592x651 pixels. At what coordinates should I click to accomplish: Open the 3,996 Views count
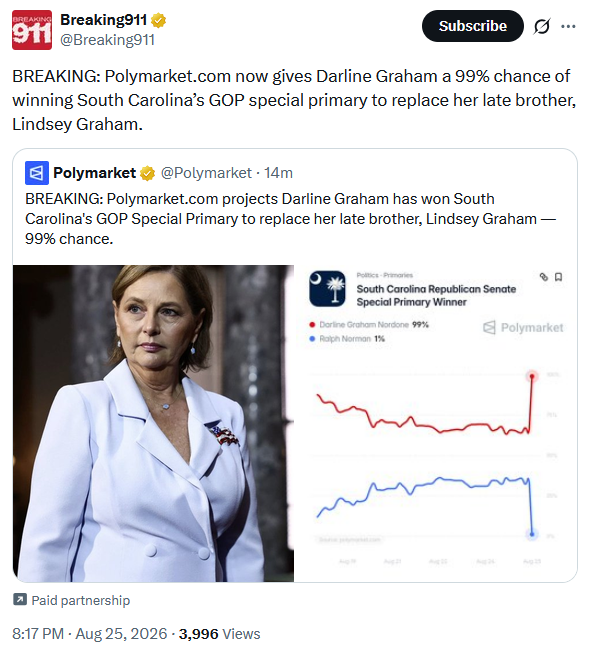pyautogui.click(x=220, y=634)
